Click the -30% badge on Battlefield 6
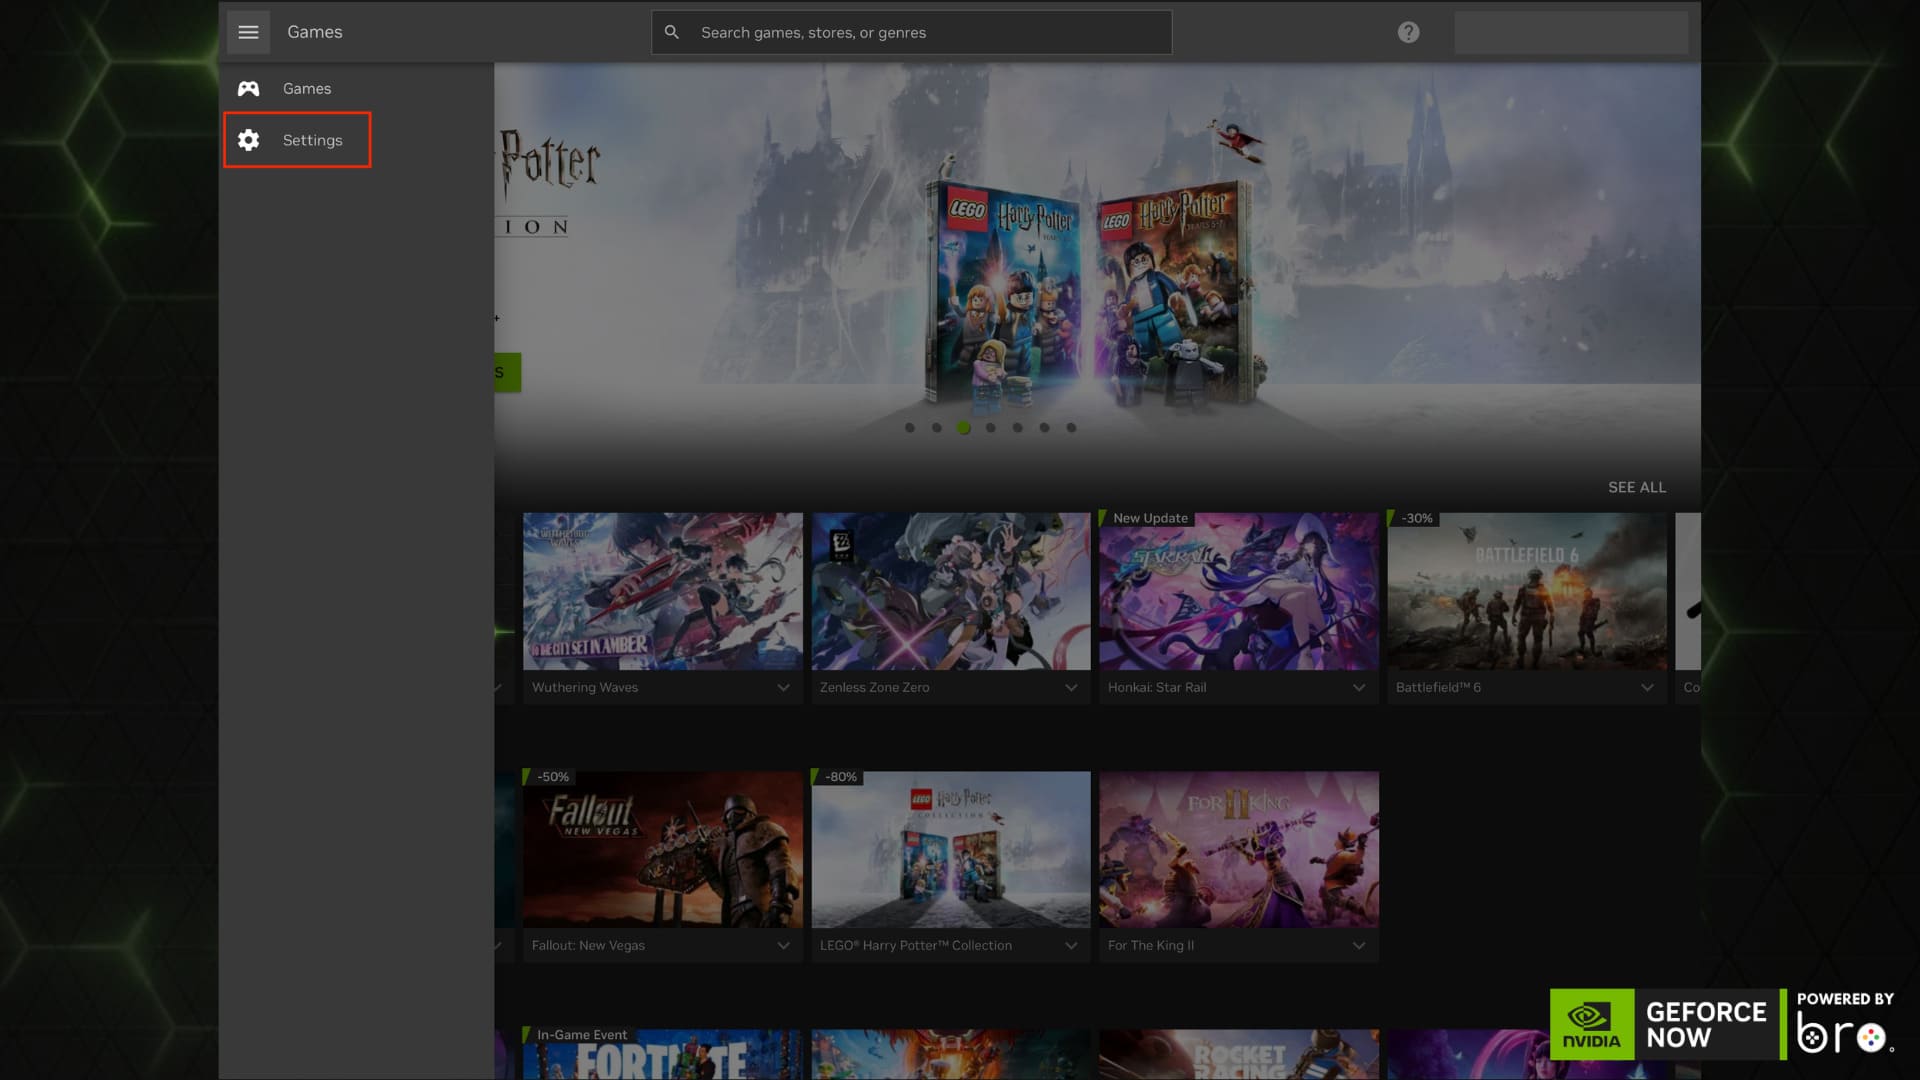Viewport: 1920px width, 1080px height. pos(1413,518)
